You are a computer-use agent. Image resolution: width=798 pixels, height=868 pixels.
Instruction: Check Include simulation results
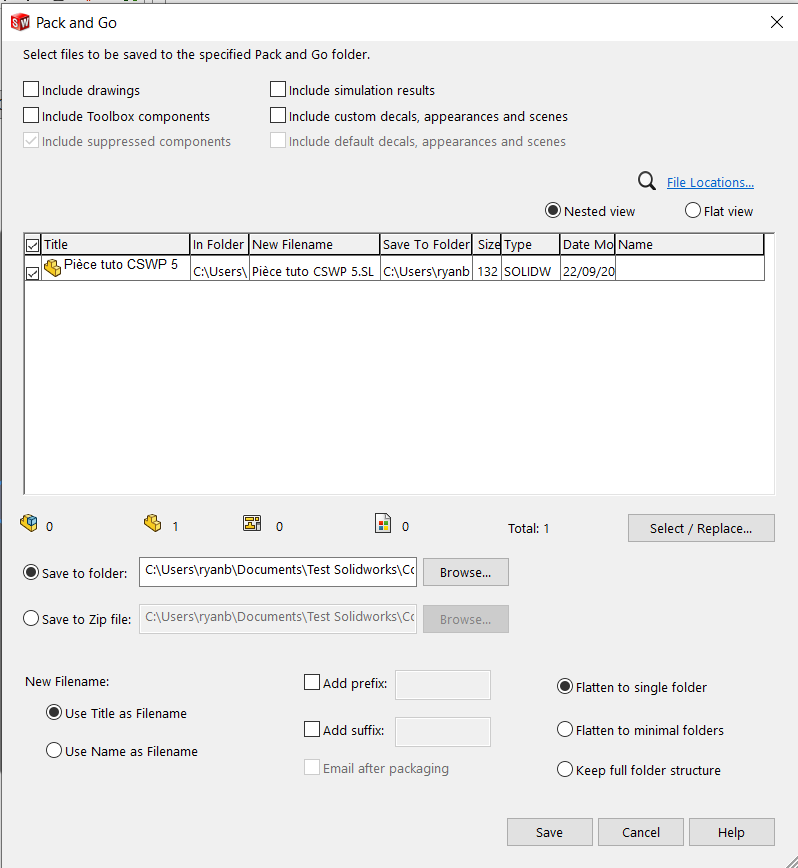click(x=279, y=90)
